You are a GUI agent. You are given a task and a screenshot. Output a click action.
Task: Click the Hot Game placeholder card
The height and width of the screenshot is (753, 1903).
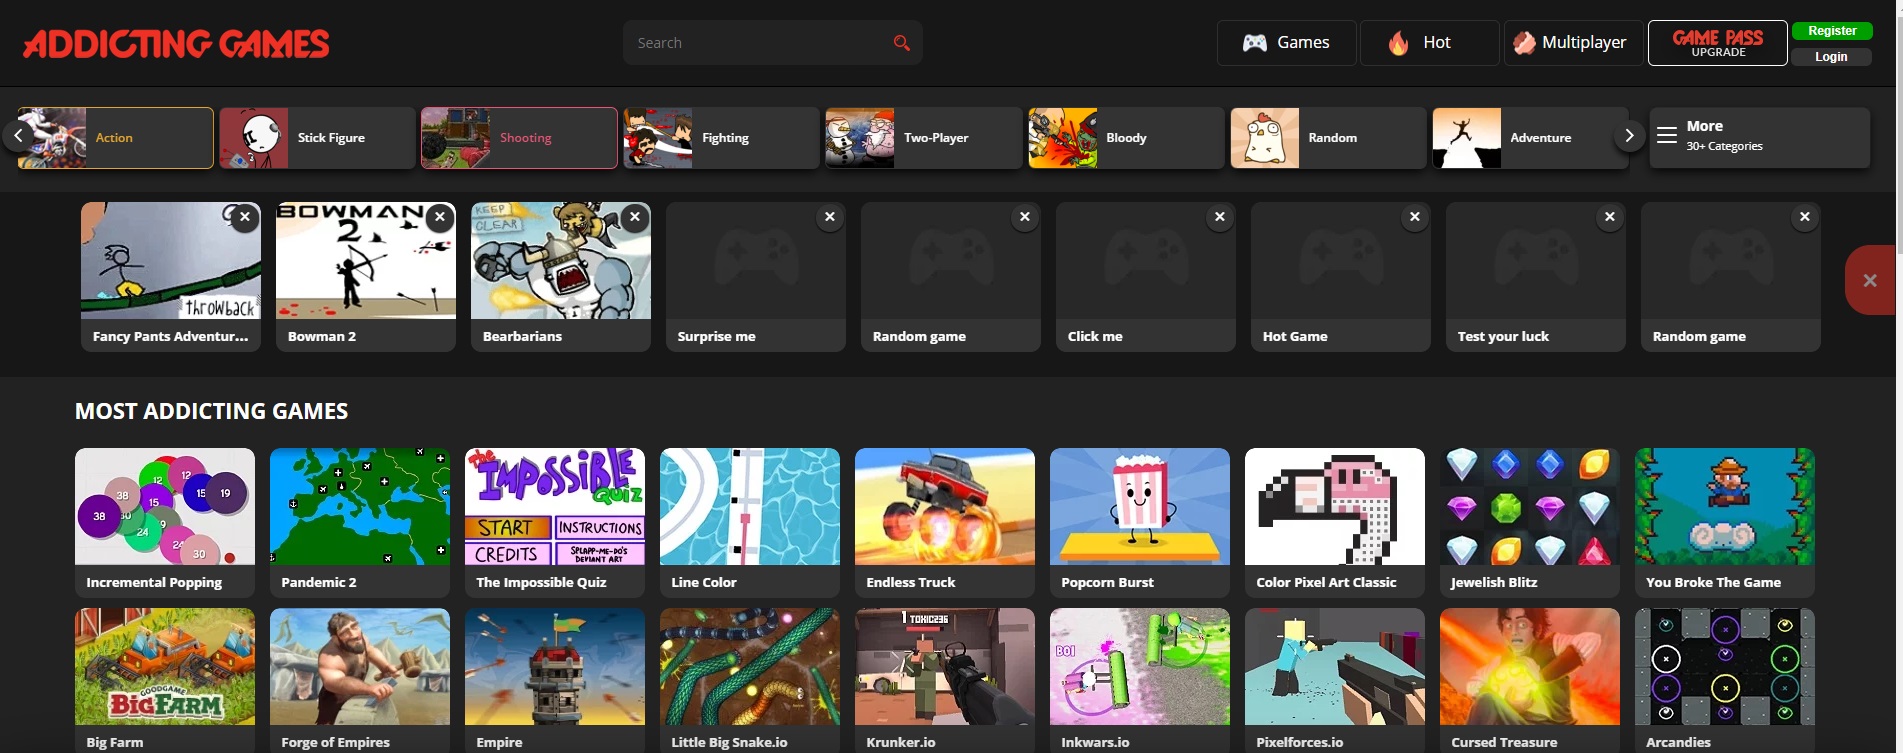click(x=1341, y=277)
